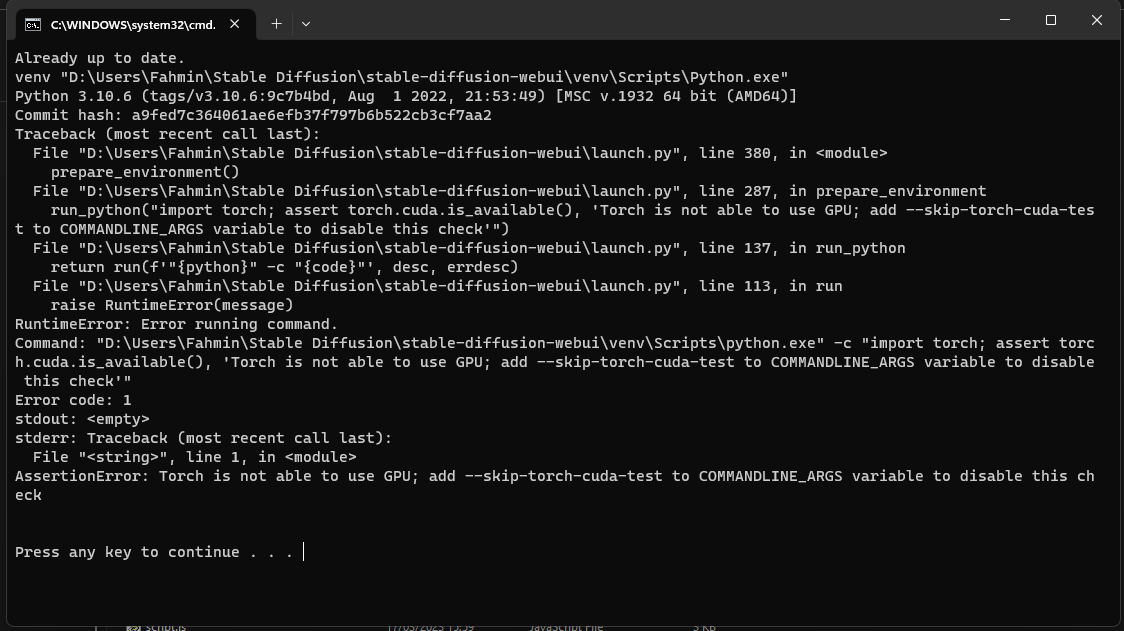Click the 'Error code: 1' line

pyautogui.click(x=73, y=400)
